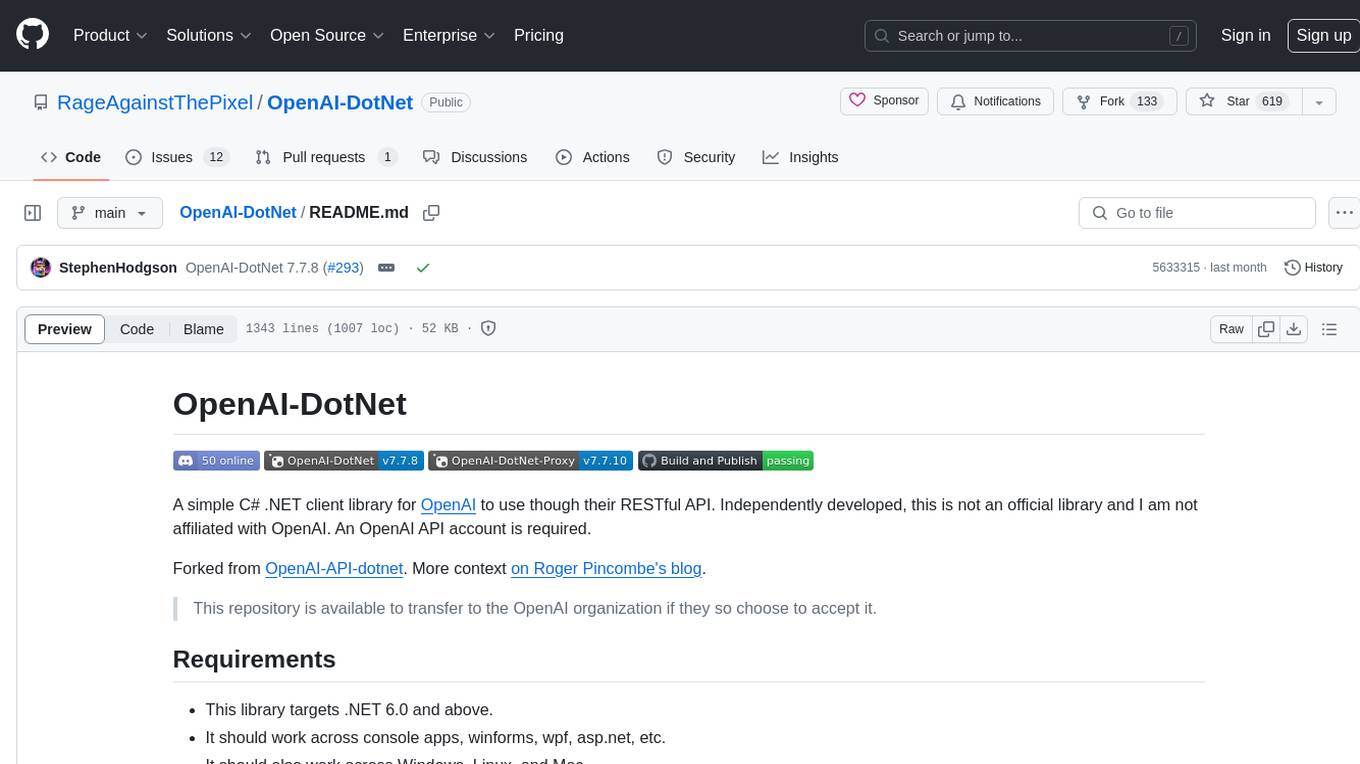
Task: Expand the Solutions menu
Action: [x=209, y=35]
